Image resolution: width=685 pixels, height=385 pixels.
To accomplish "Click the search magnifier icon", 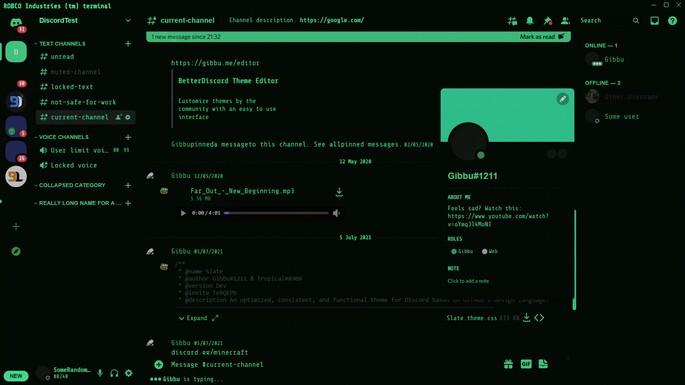I will click(x=636, y=21).
